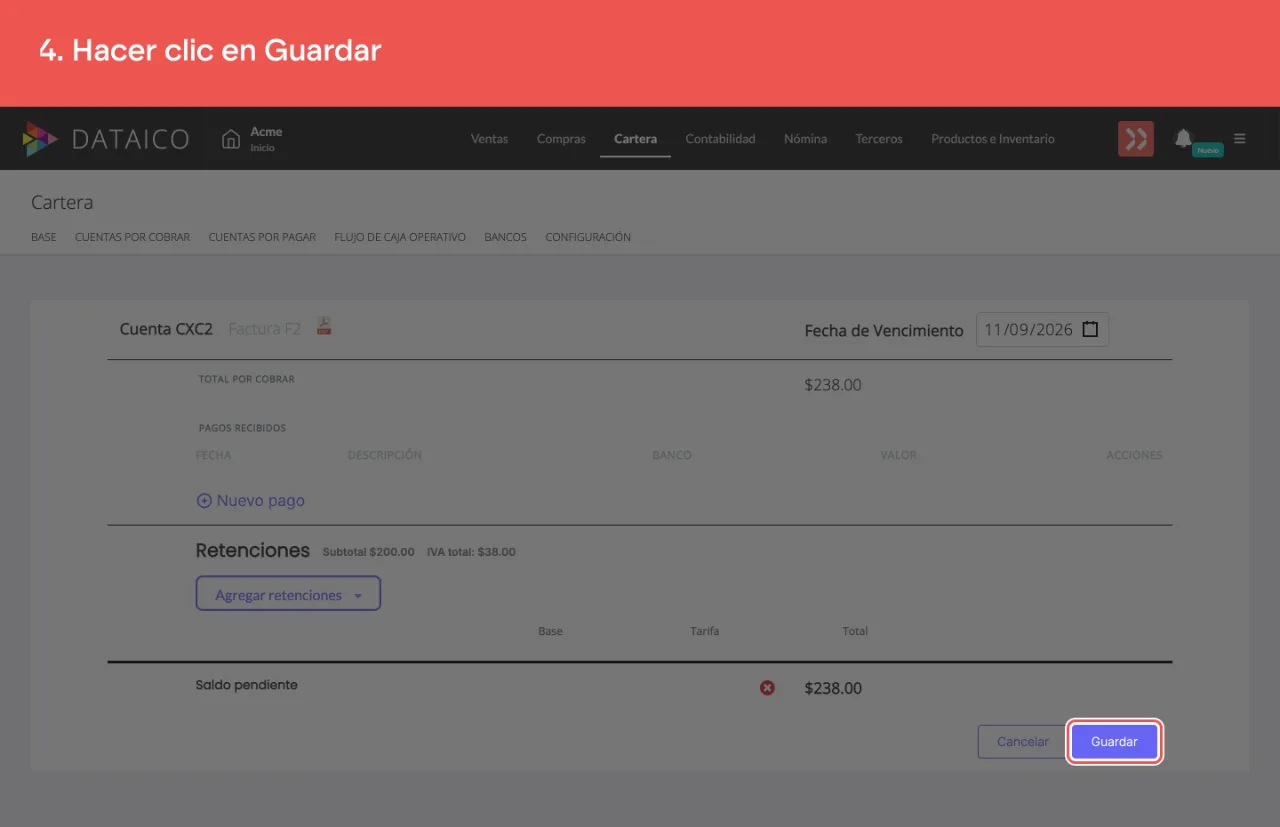The image size is (1280, 827).
Task: Click the VALOR column header
Action: coord(899,455)
